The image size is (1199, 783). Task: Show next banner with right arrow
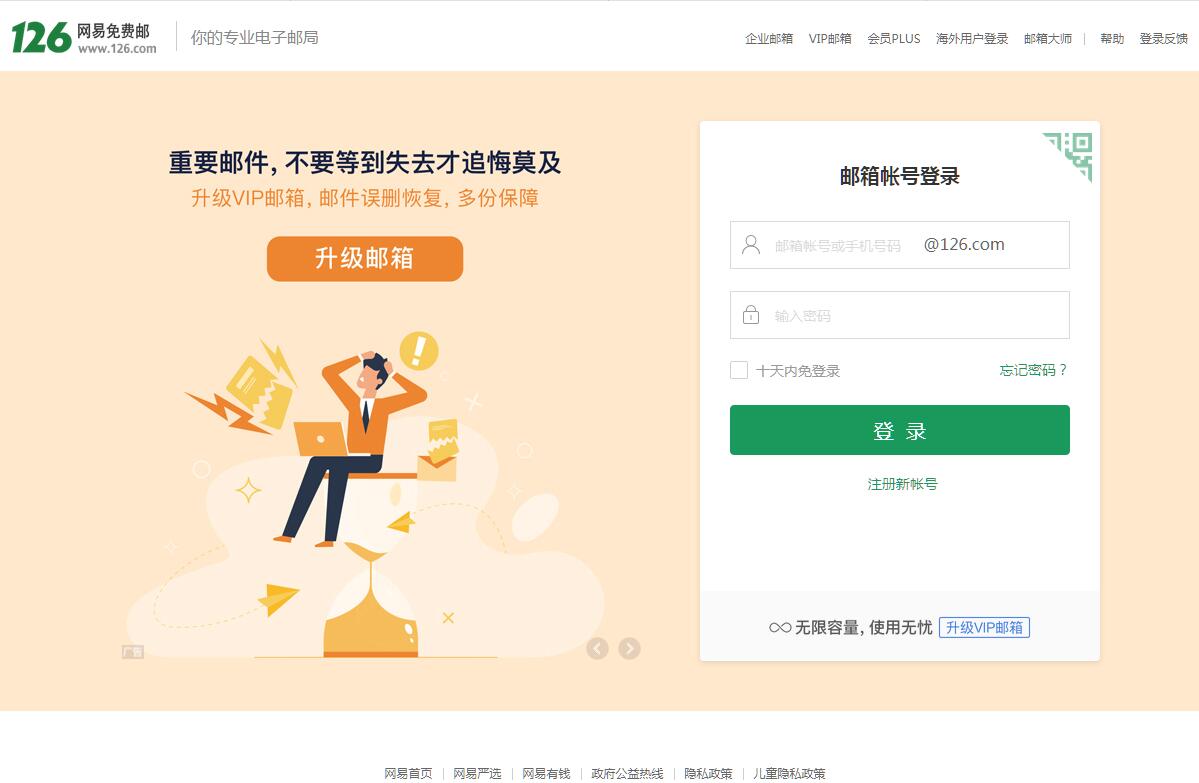(x=629, y=648)
